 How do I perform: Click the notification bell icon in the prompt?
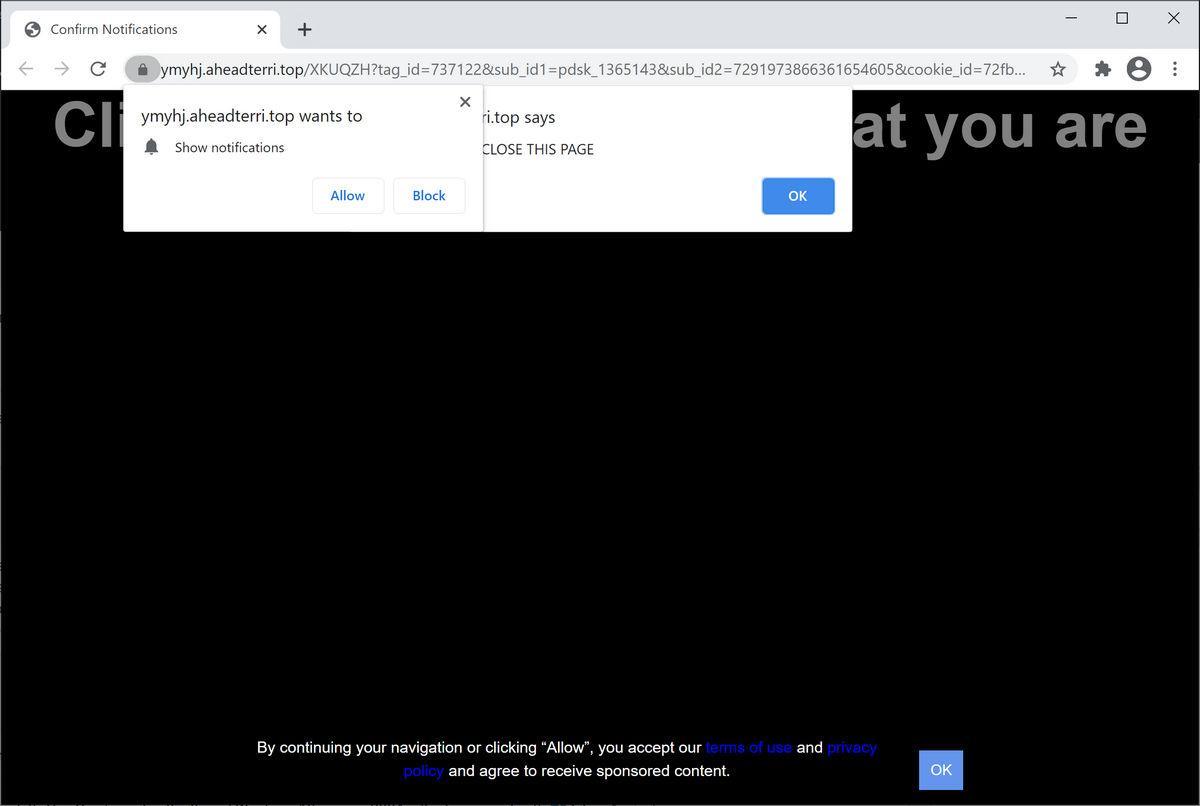151,147
